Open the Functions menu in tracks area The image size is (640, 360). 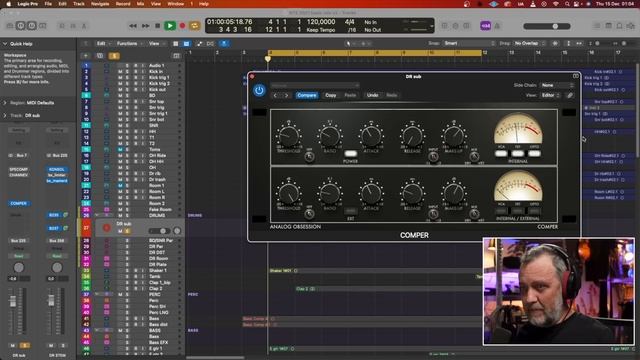(129, 43)
